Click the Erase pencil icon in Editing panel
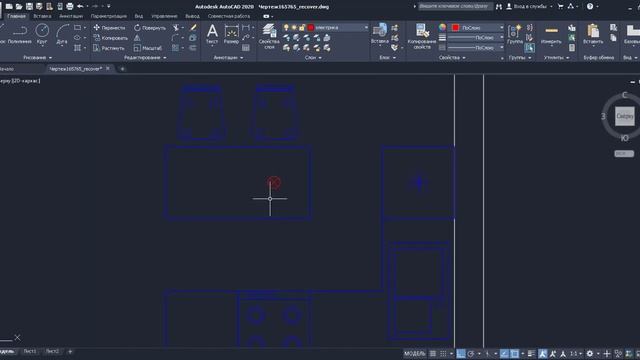 coord(193,27)
